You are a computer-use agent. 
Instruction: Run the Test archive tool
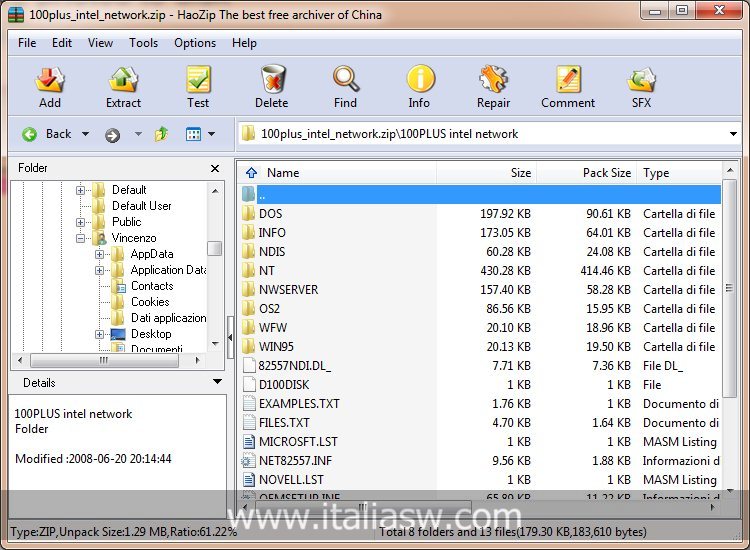(198, 87)
